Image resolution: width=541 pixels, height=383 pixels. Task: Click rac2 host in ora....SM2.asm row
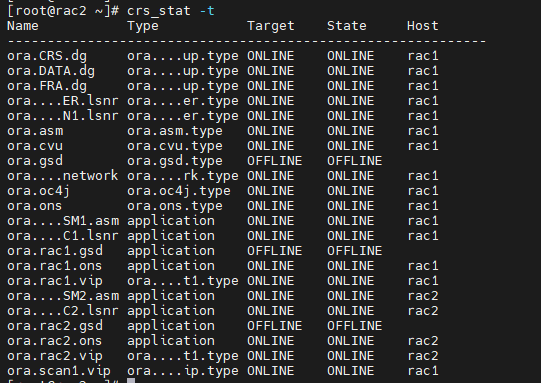coord(423,296)
